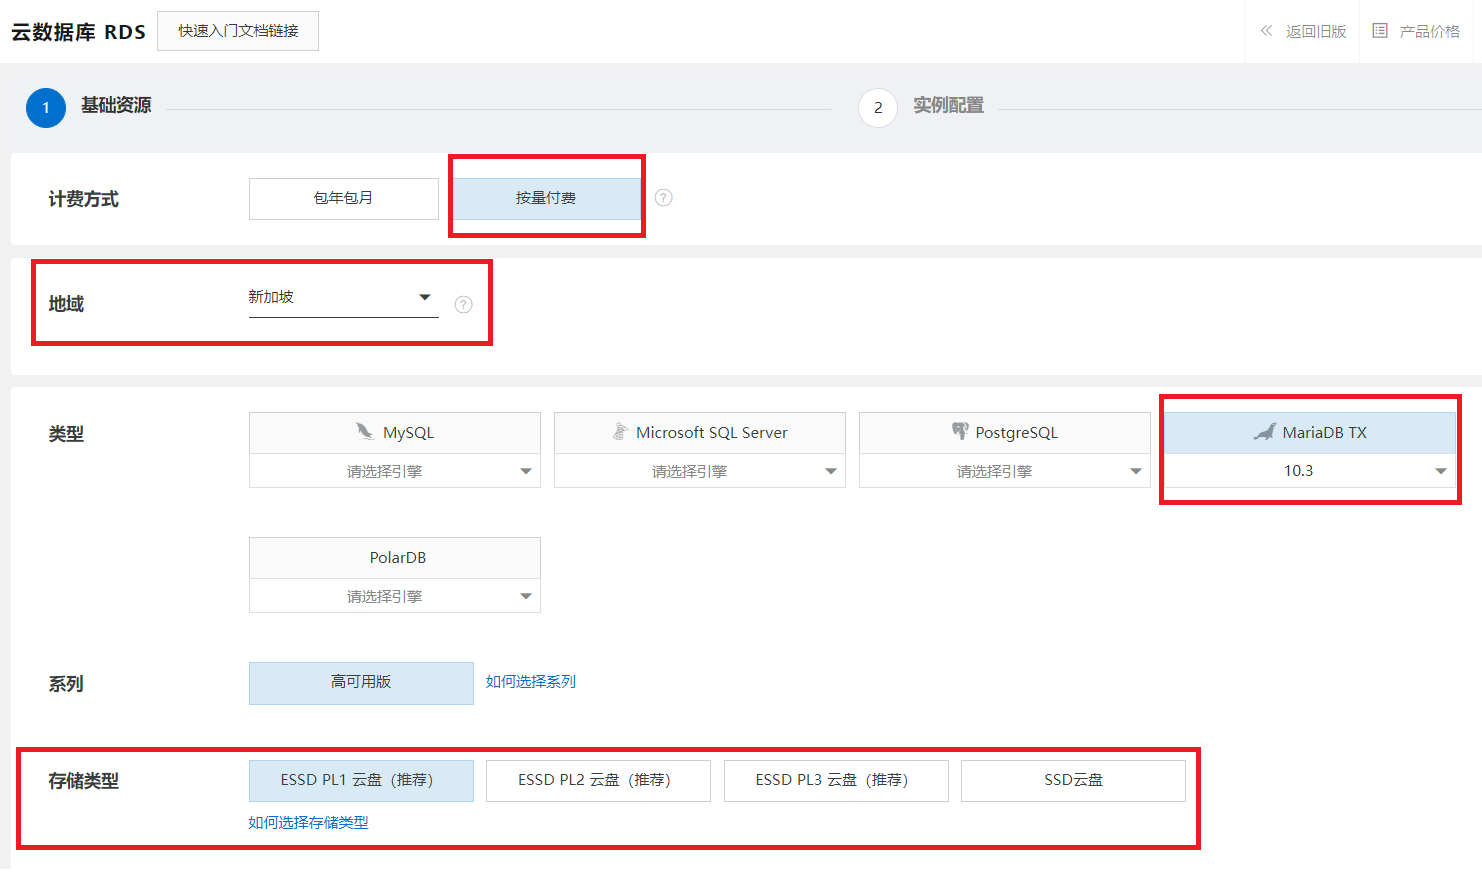Viewport: 1482px width, 874px height.
Task: Open PolarDB engine version dropdown
Action: (395, 596)
